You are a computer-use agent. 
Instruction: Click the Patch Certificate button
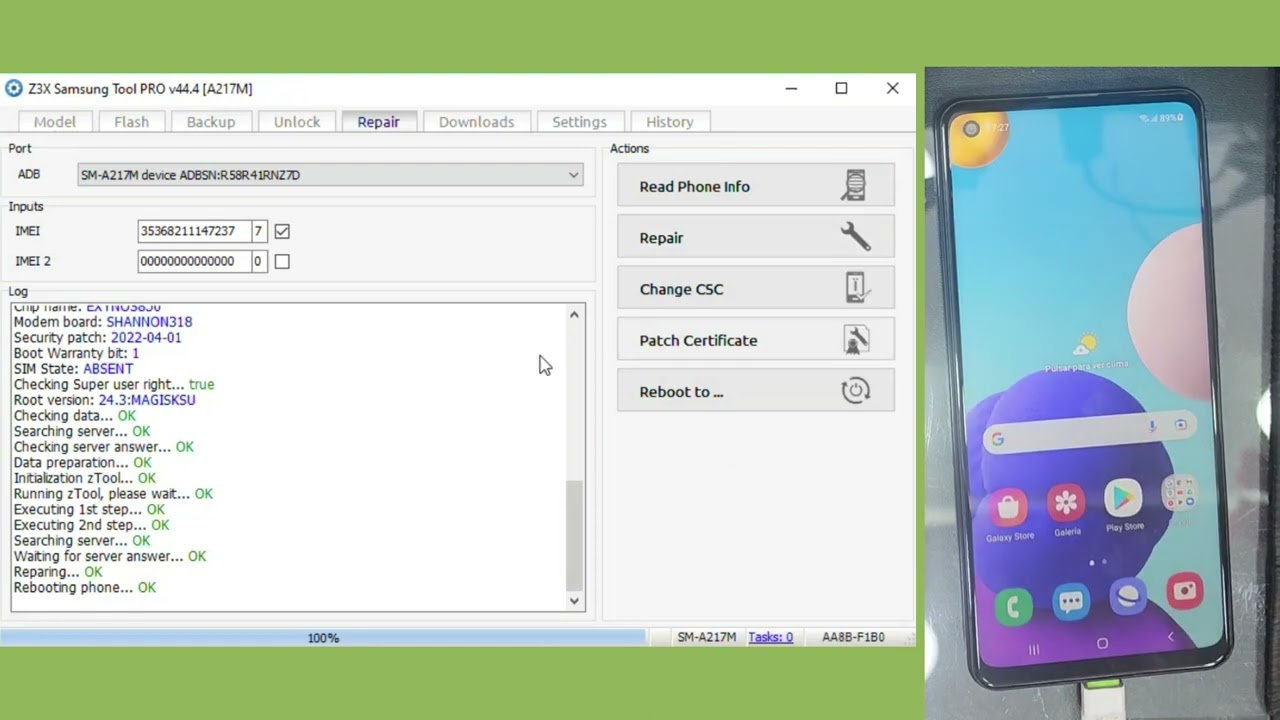(756, 340)
